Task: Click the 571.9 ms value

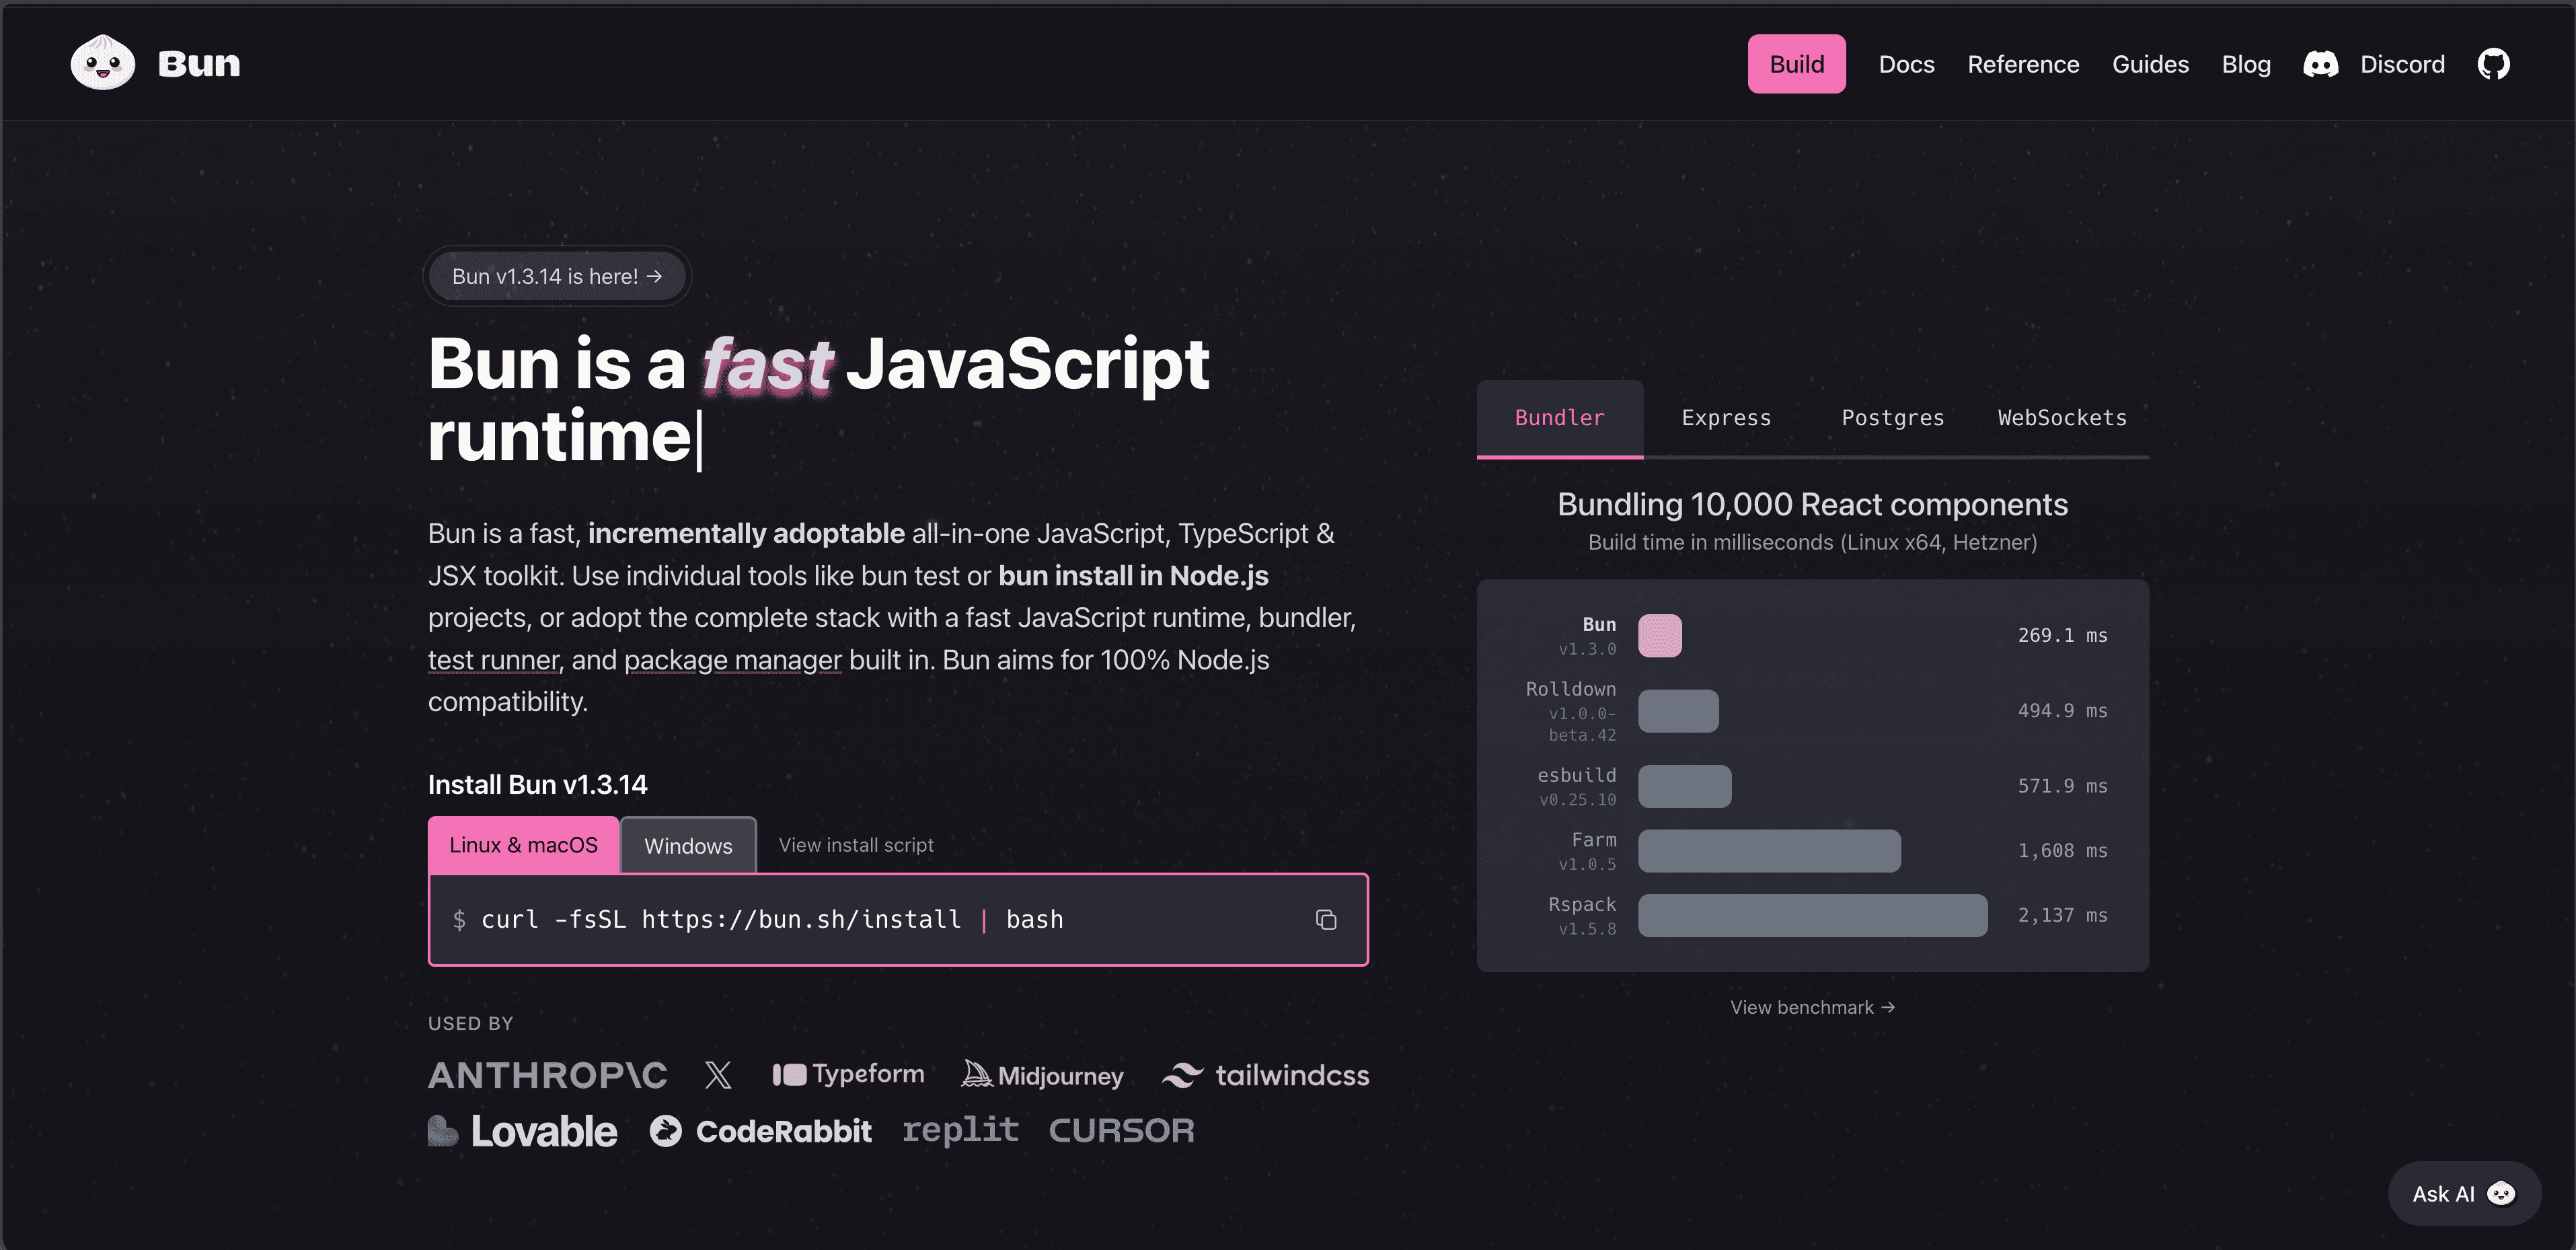Action: (x=2062, y=786)
